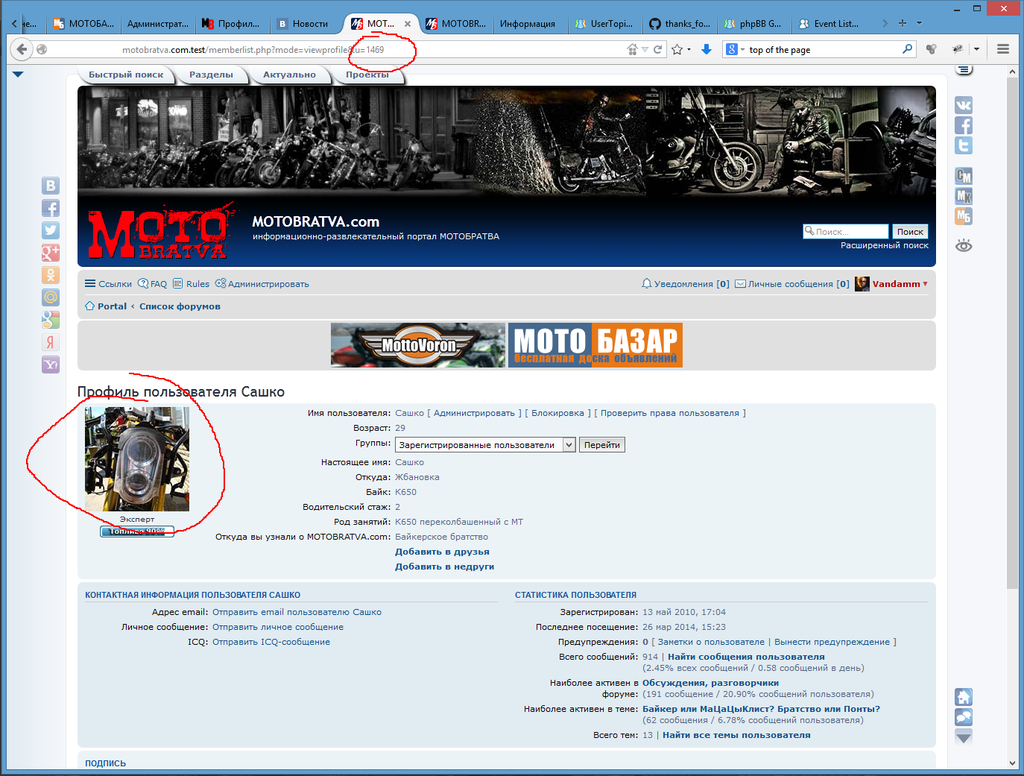Share via Google+ icon on left
Image resolution: width=1024 pixels, height=776 pixels.
point(50,253)
